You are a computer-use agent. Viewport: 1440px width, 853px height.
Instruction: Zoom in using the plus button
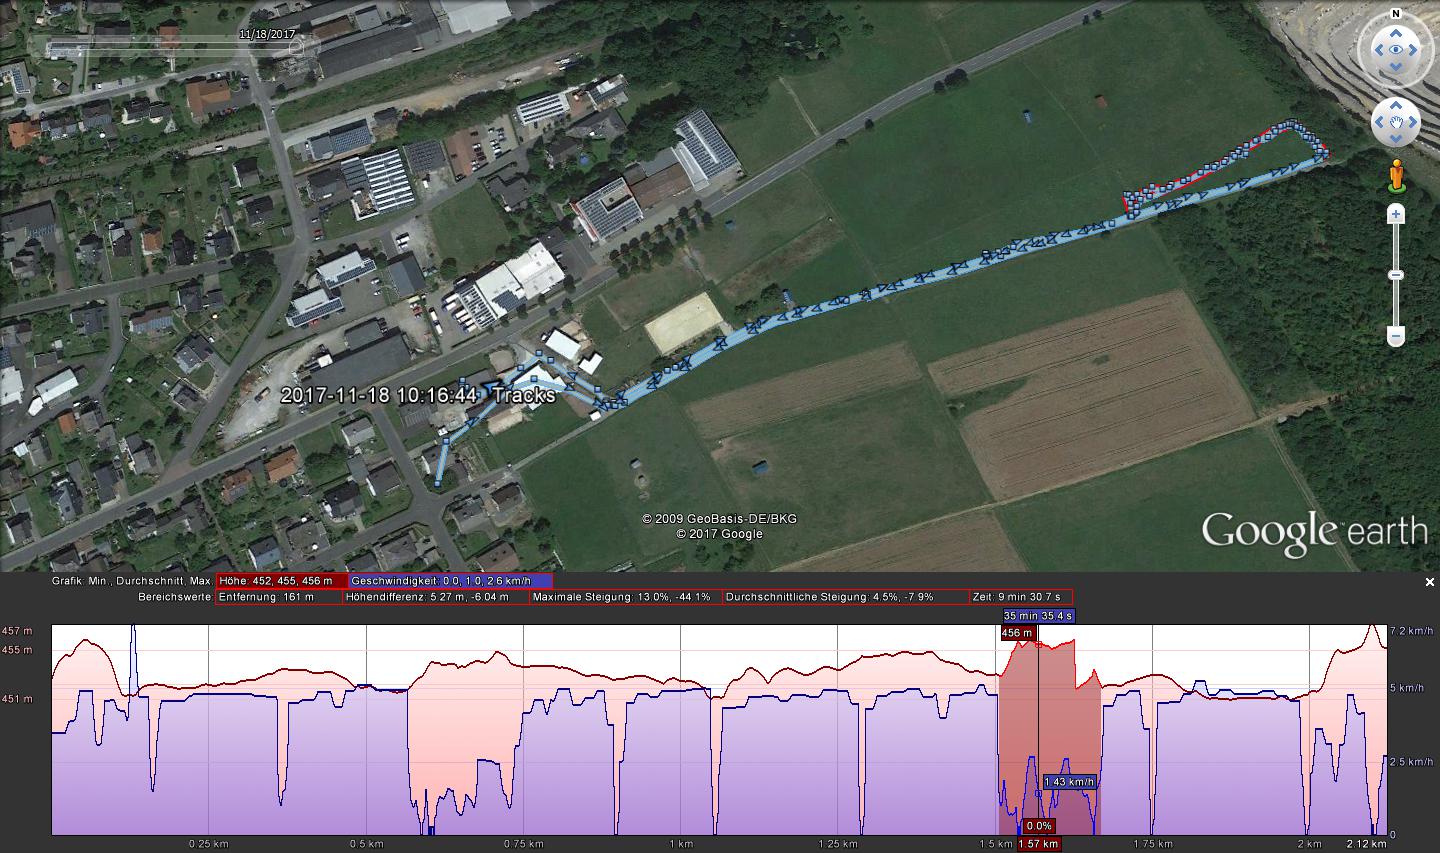[x=1395, y=214]
